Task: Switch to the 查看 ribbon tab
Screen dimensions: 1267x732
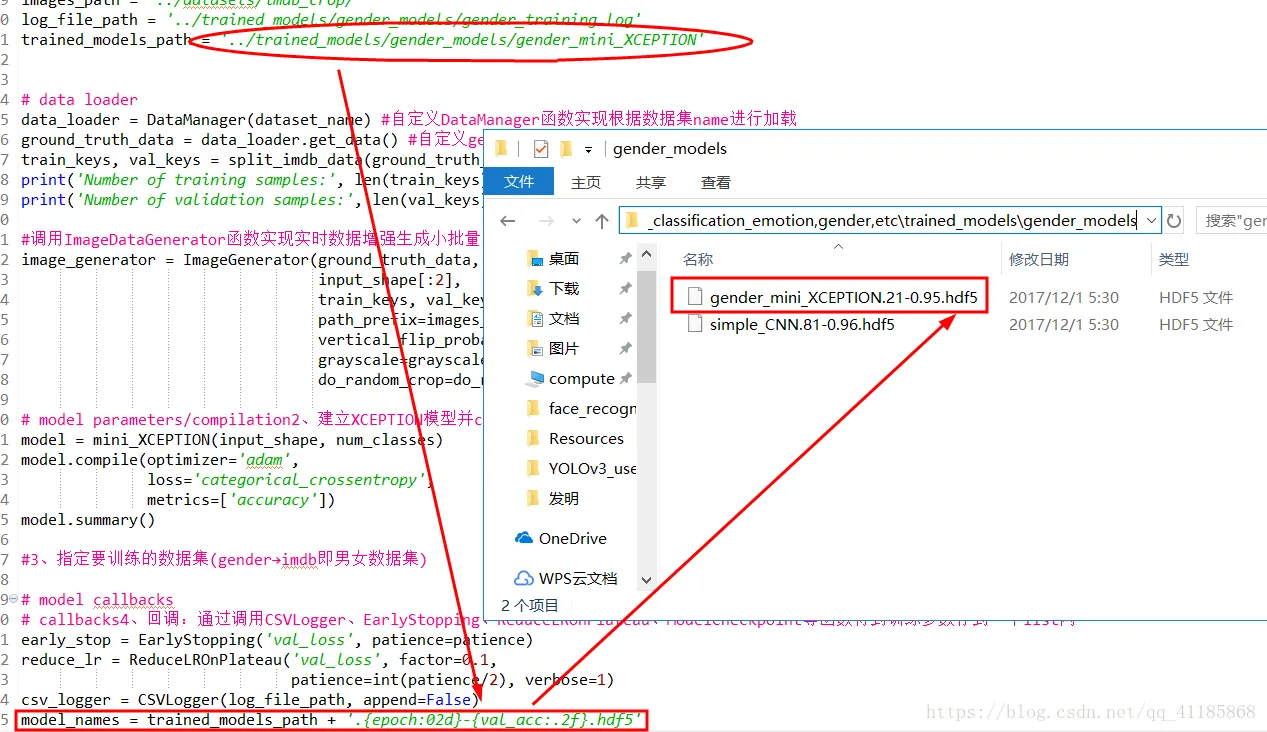Action: (x=716, y=182)
